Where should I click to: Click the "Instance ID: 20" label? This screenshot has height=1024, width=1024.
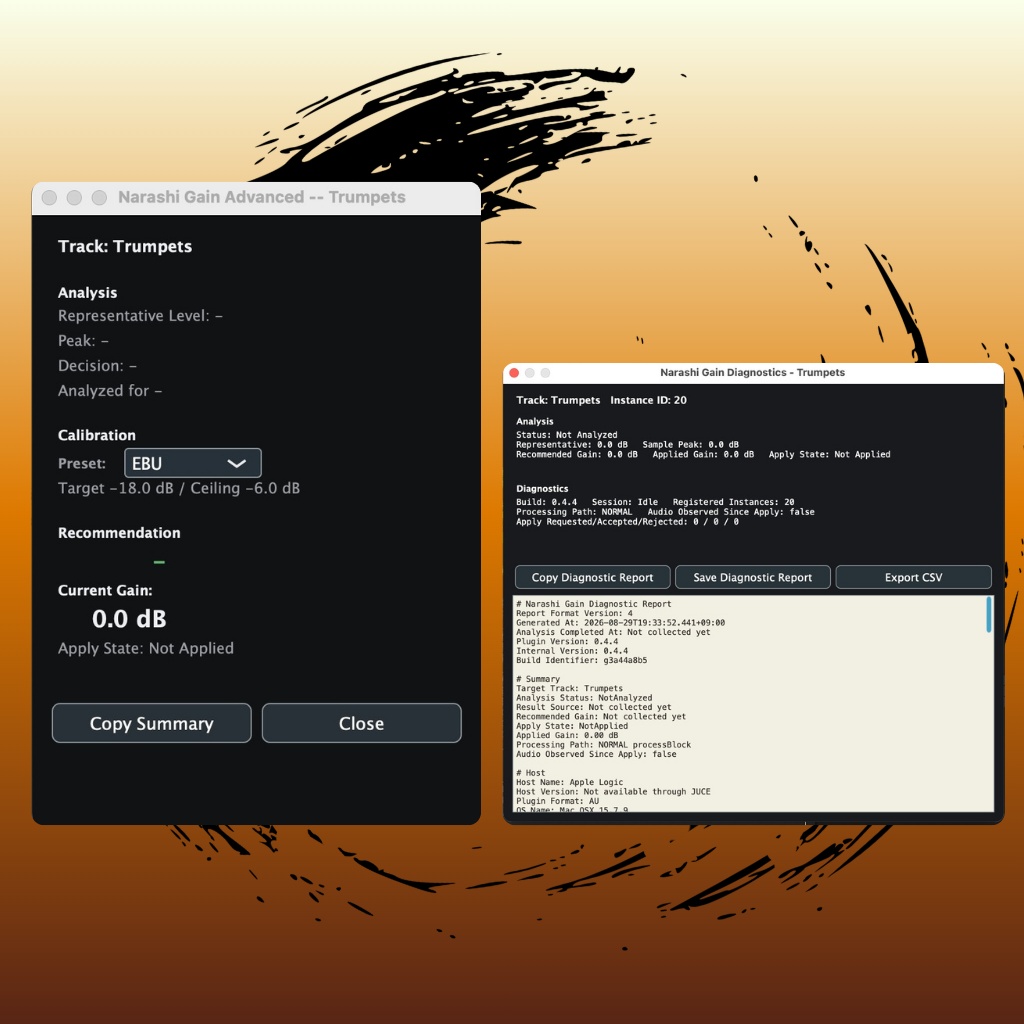click(648, 400)
